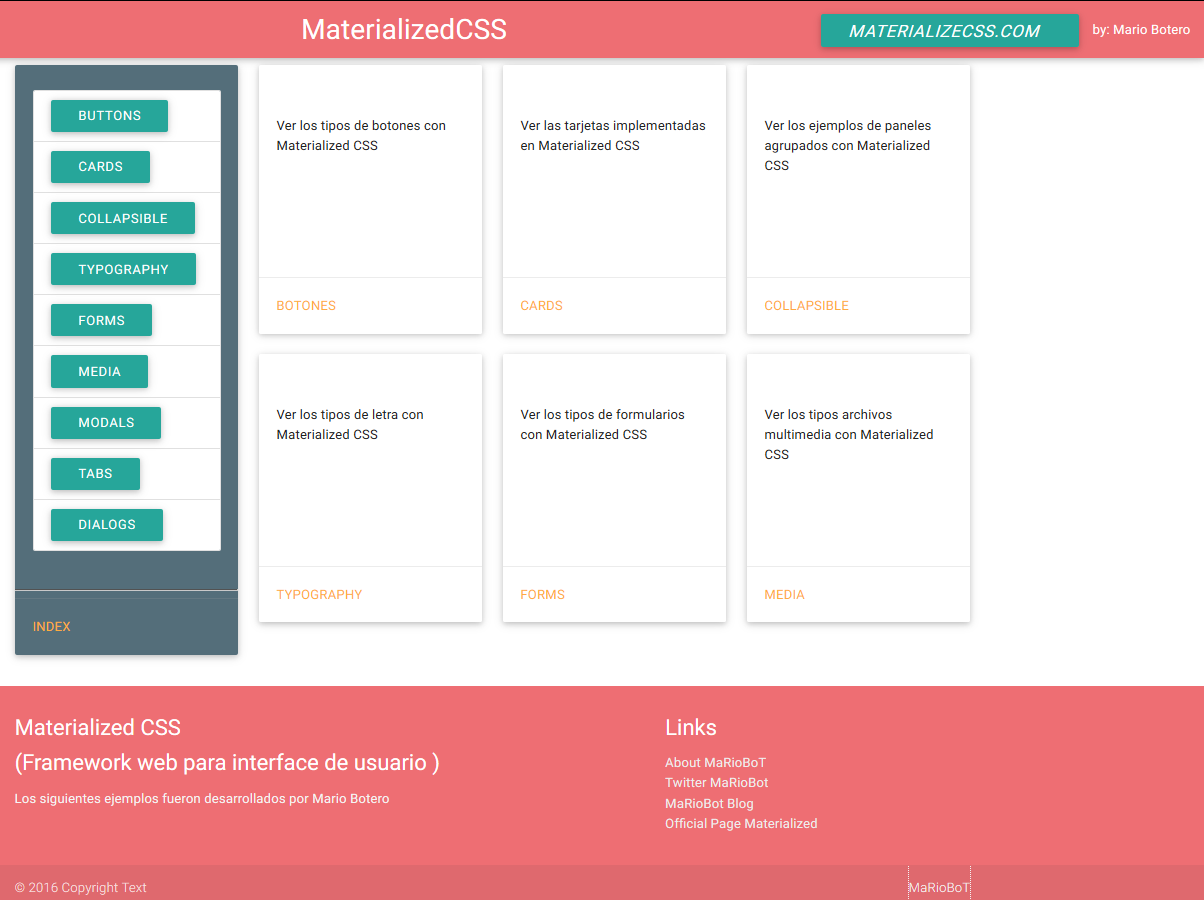Click the 'Ver los tipos de formularios' text
The width and height of the screenshot is (1204, 900).
(603, 425)
